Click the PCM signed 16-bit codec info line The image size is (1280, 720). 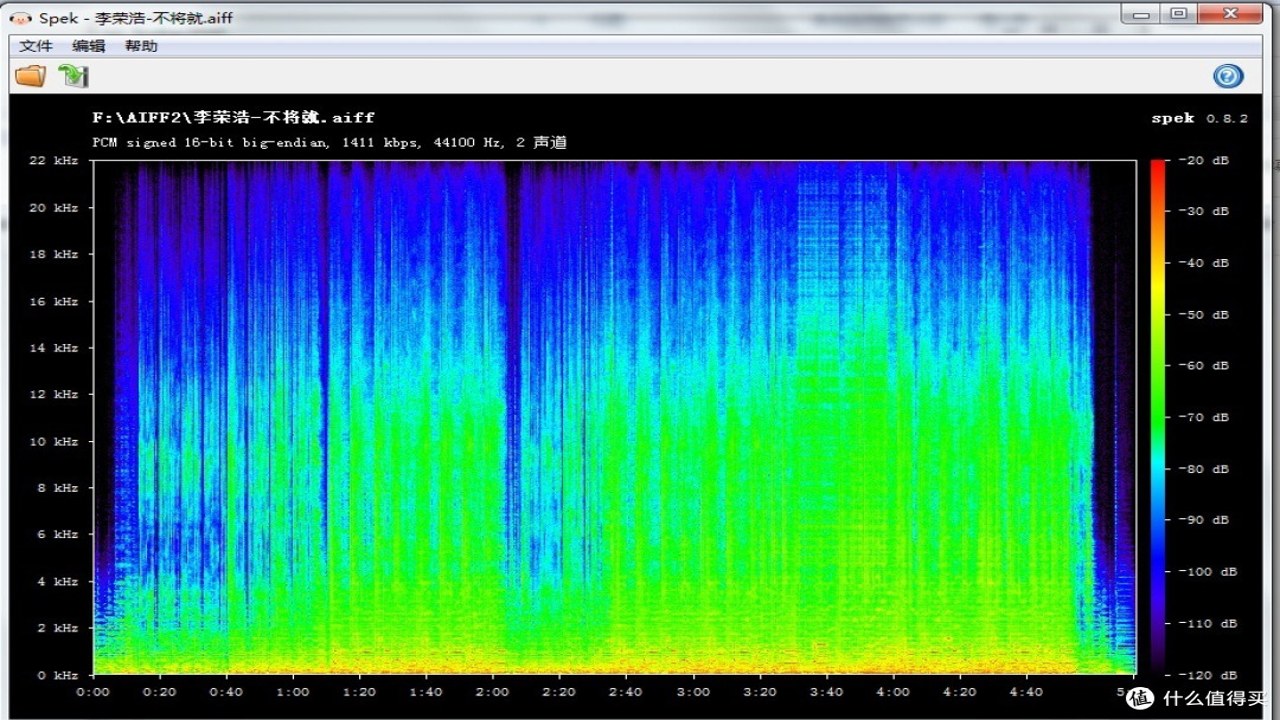coord(330,143)
